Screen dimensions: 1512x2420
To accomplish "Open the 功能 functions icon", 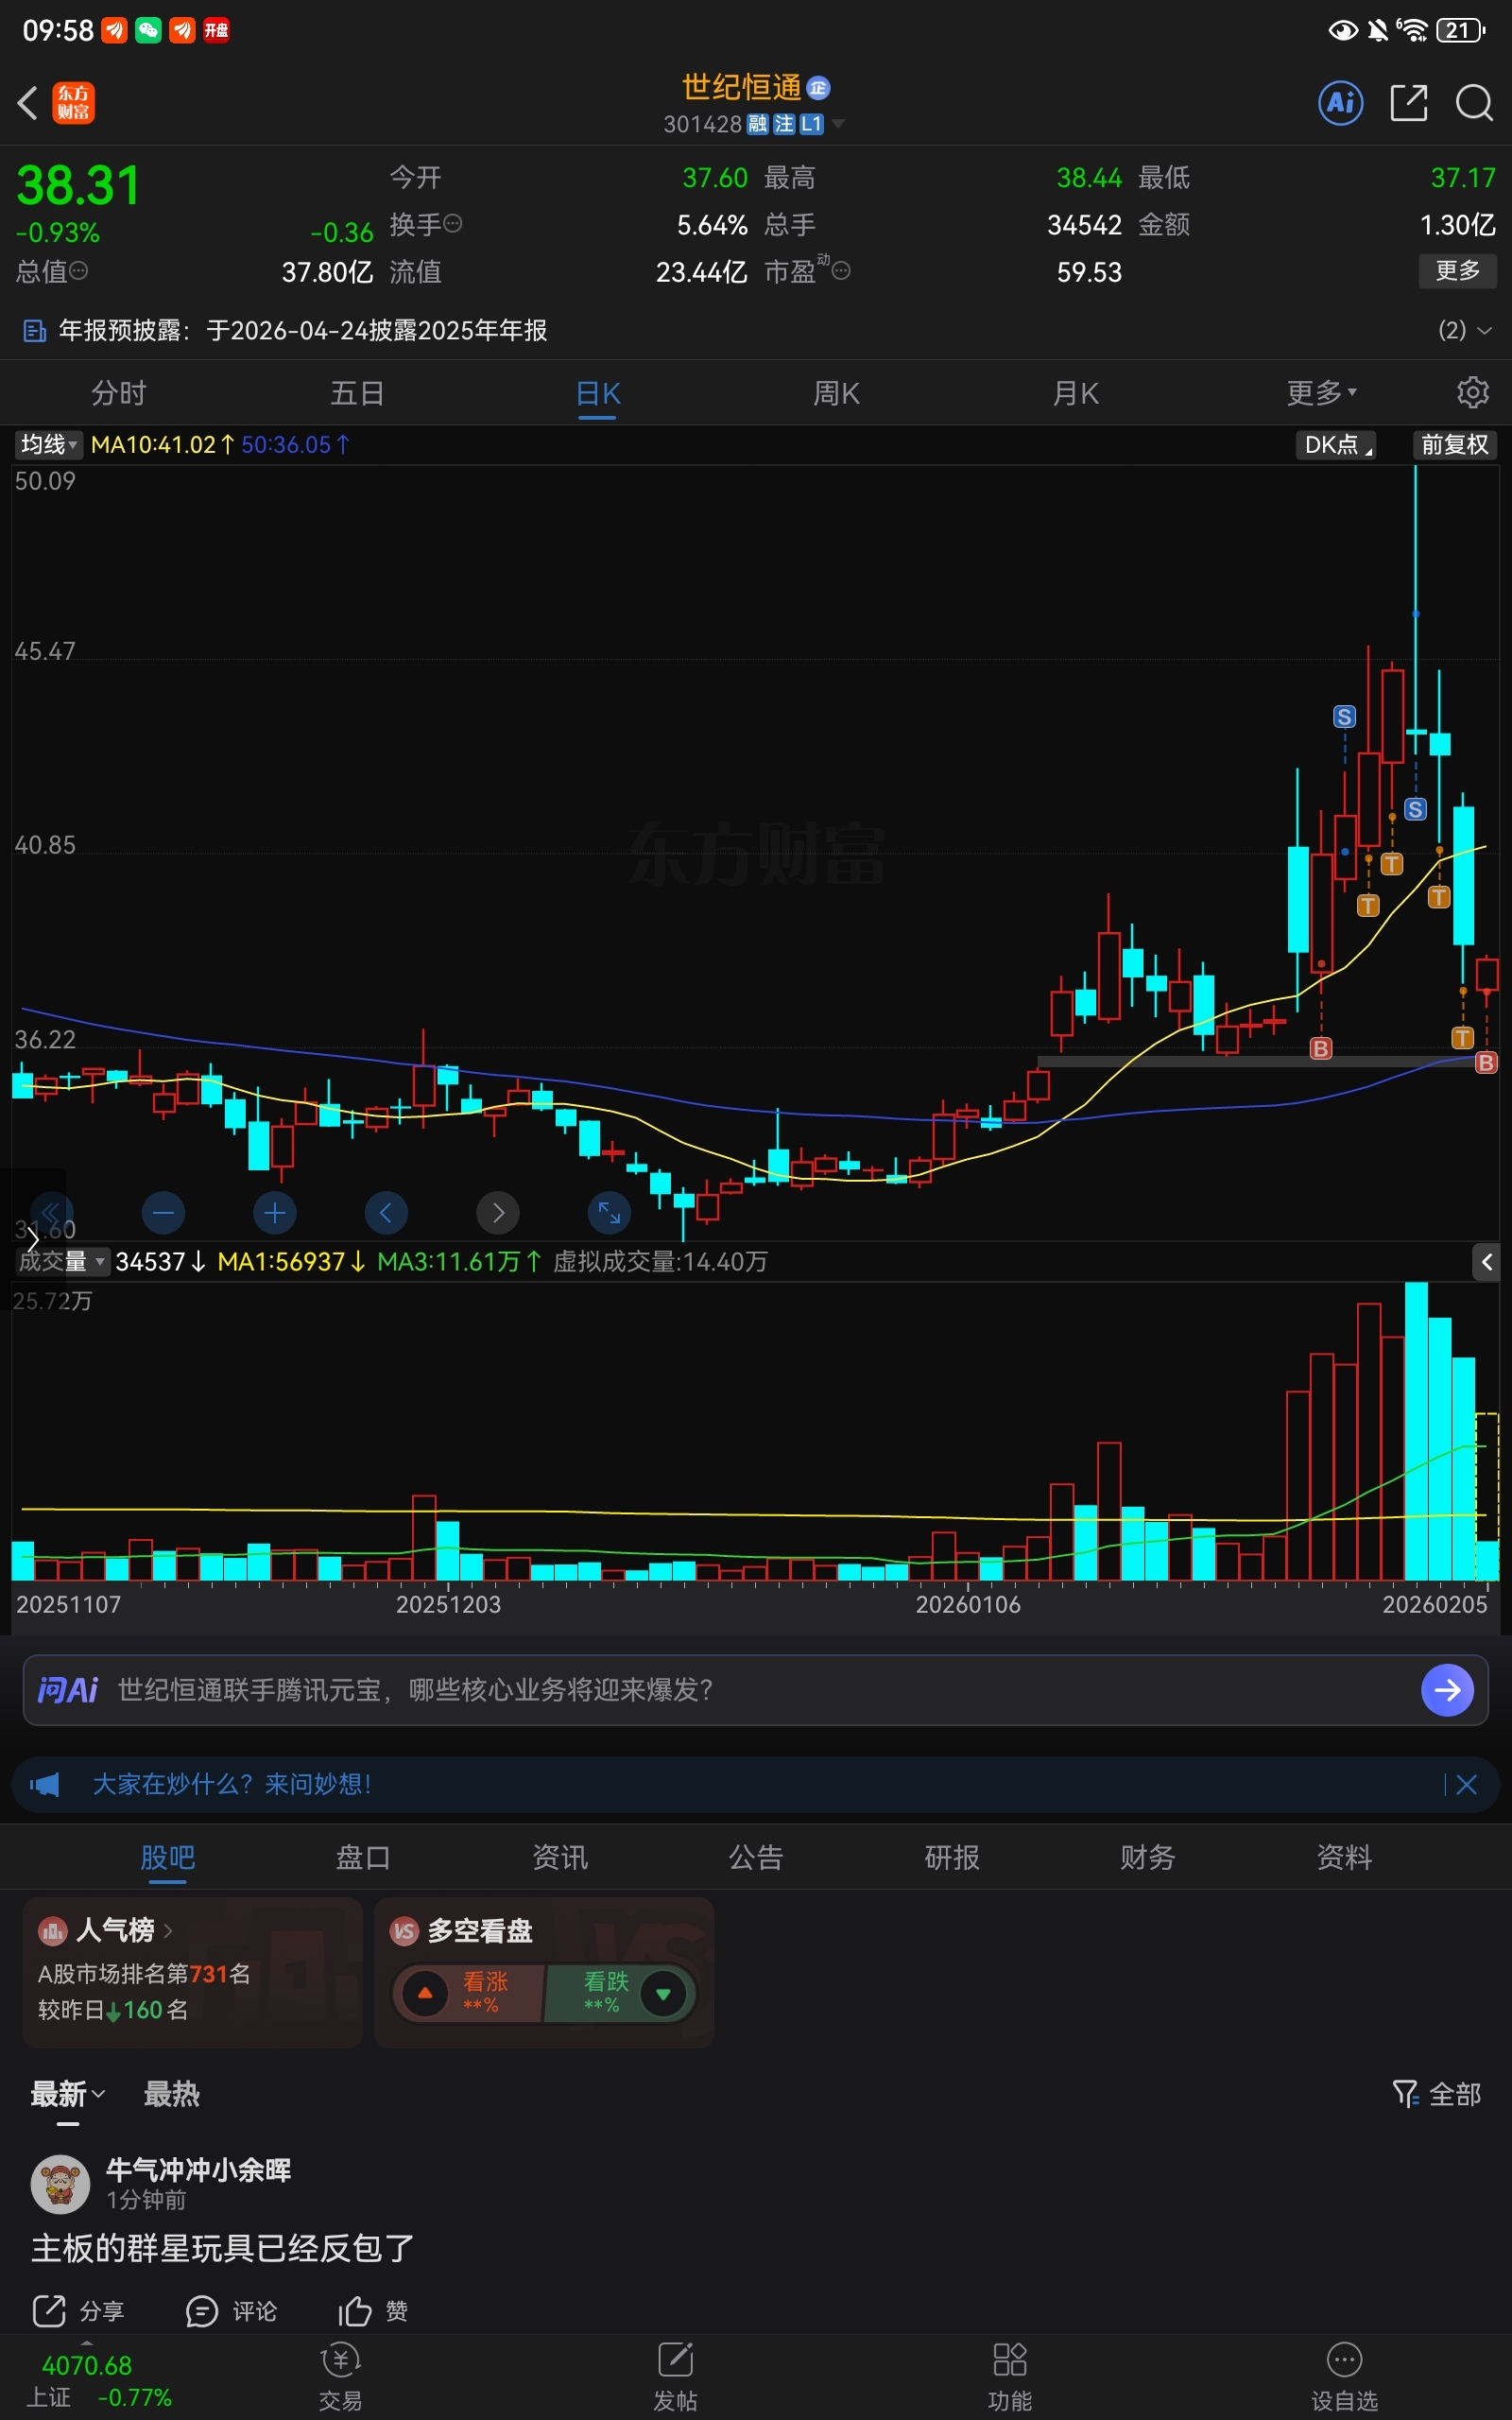I will (1009, 2360).
